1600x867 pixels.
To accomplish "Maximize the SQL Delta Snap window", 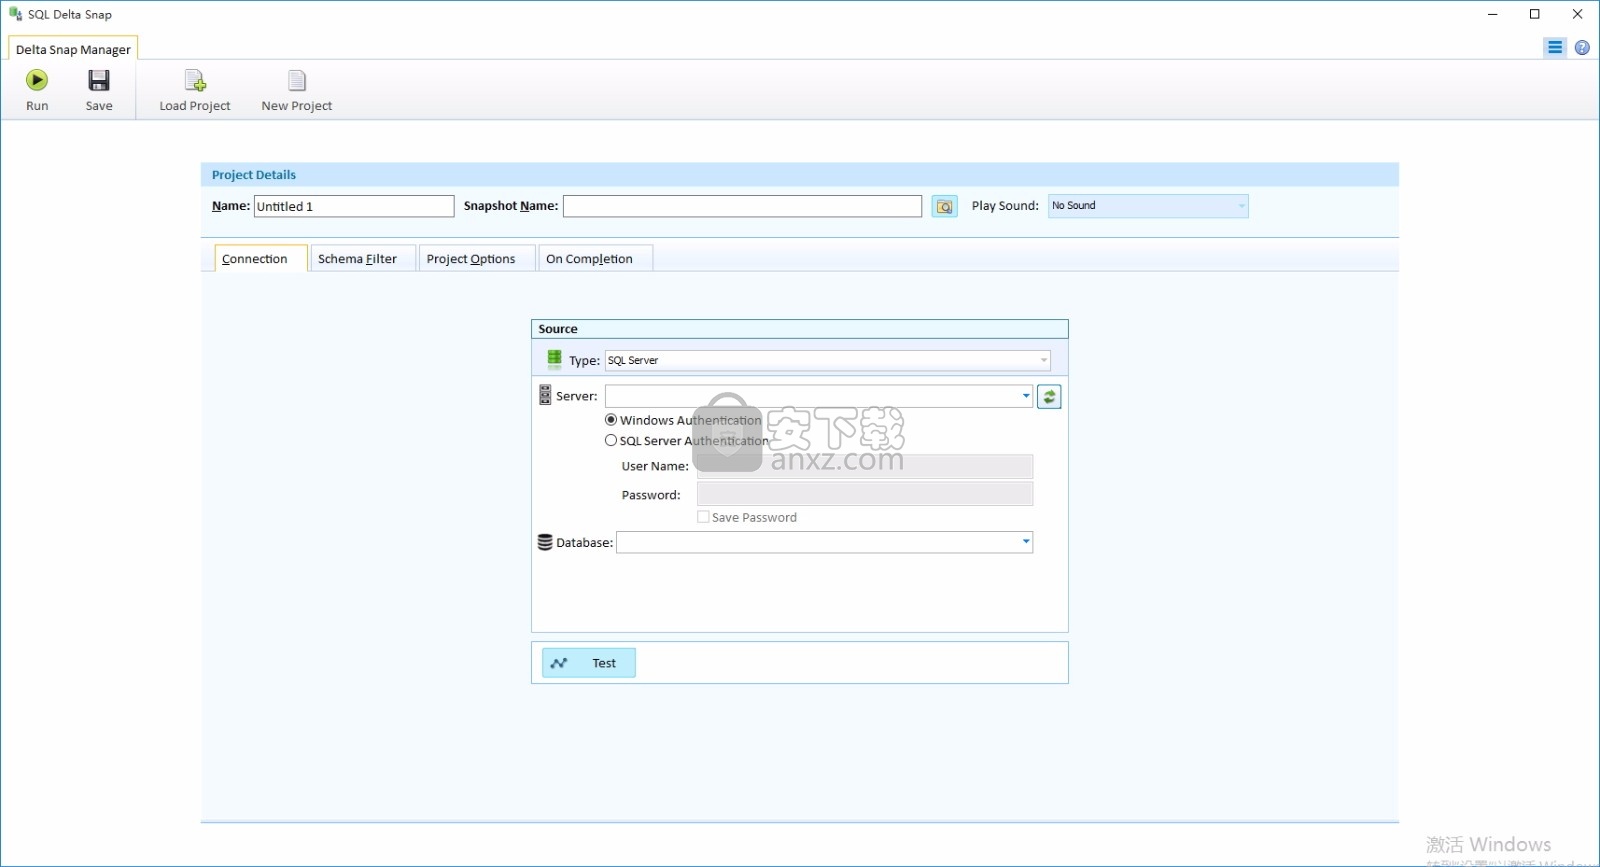I will 1535,14.
